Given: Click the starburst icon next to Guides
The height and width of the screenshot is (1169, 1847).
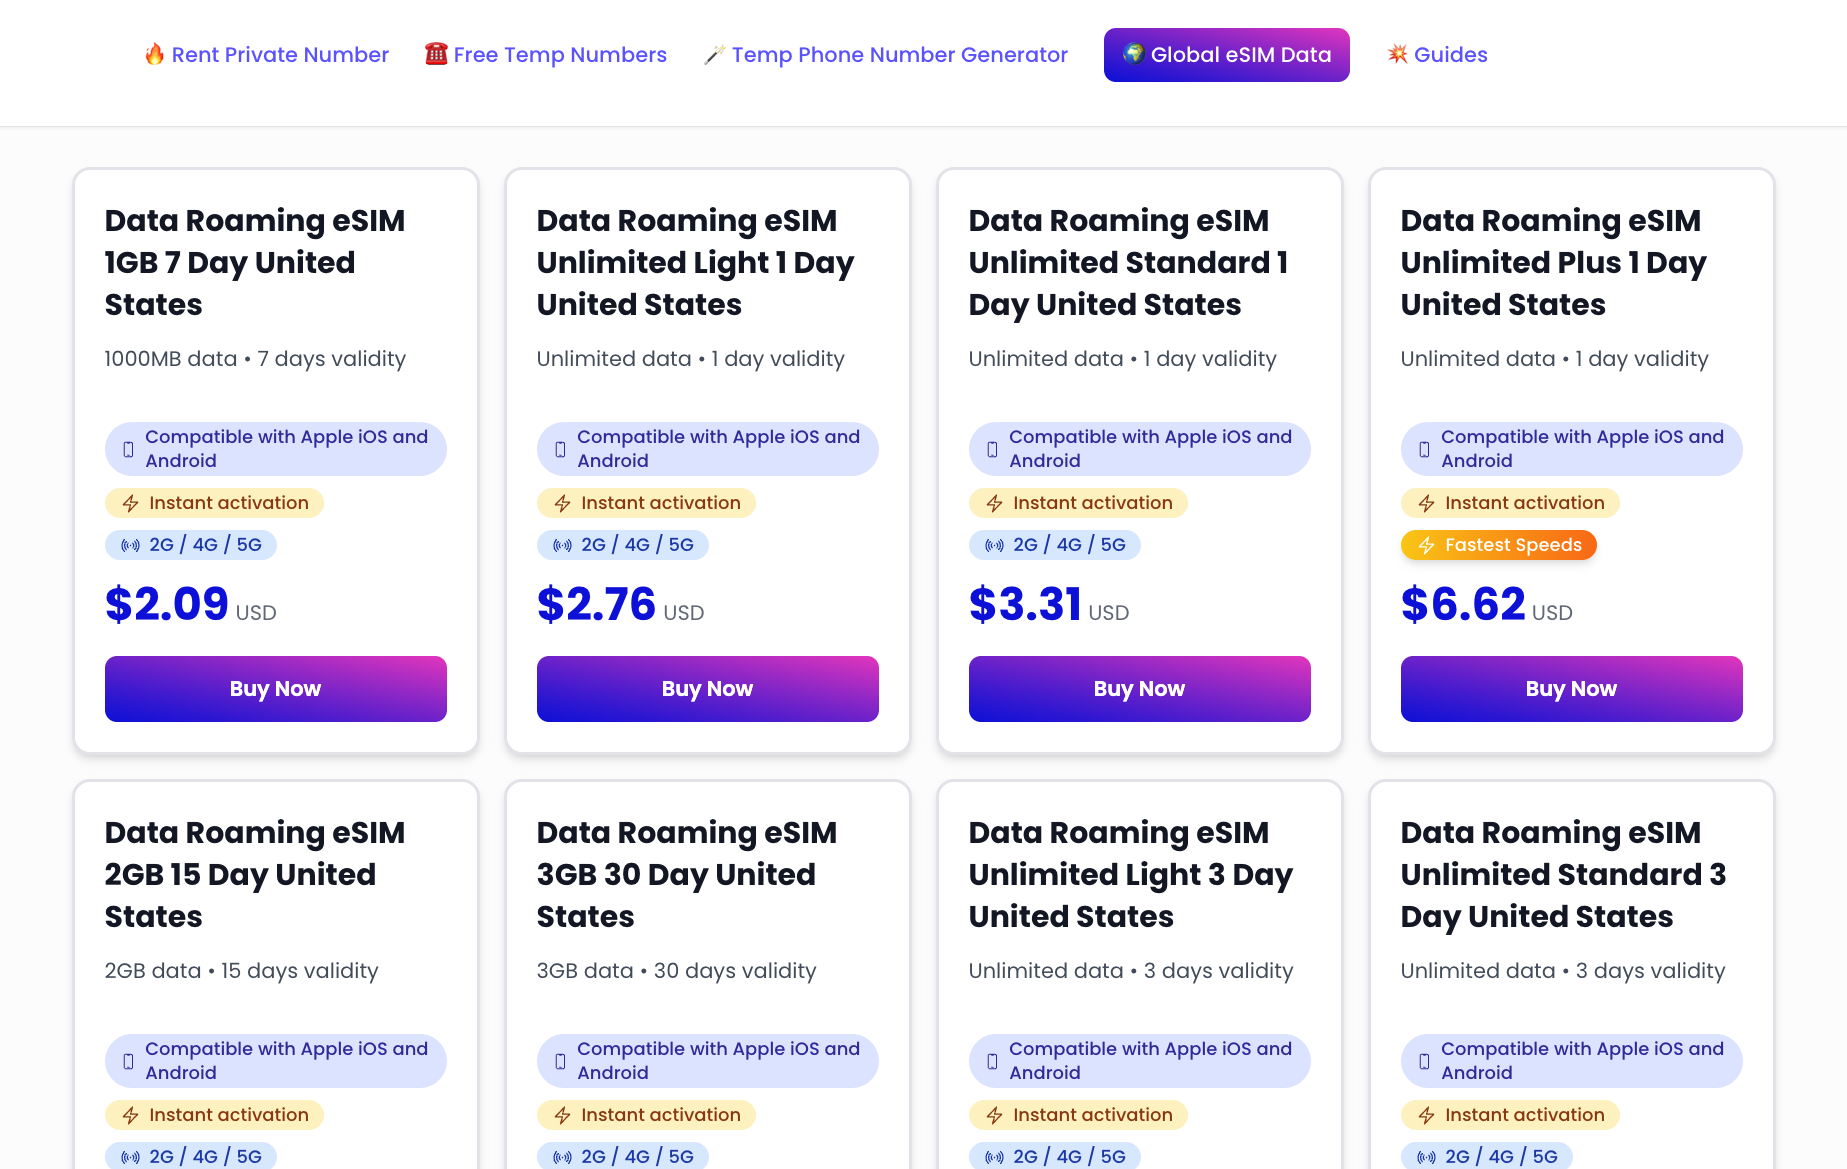Looking at the screenshot, I should click(x=1397, y=54).
